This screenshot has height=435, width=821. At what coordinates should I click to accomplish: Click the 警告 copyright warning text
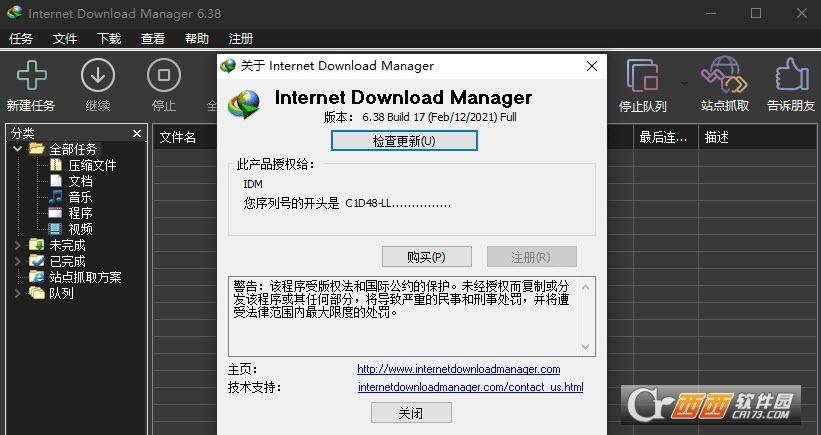coord(402,299)
